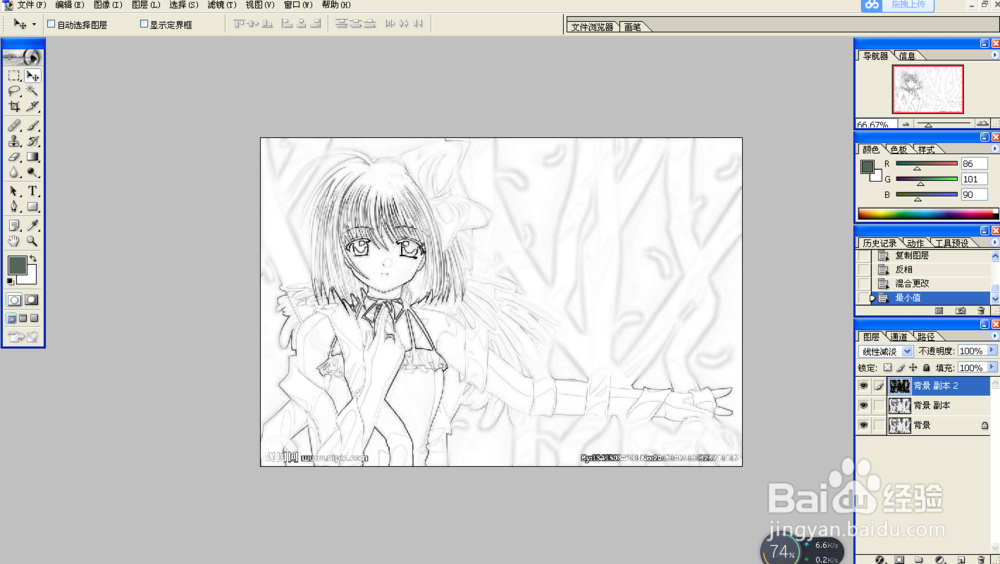The height and width of the screenshot is (564, 1000).
Task: Create new snapshot in History panel
Action: tap(960, 311)
